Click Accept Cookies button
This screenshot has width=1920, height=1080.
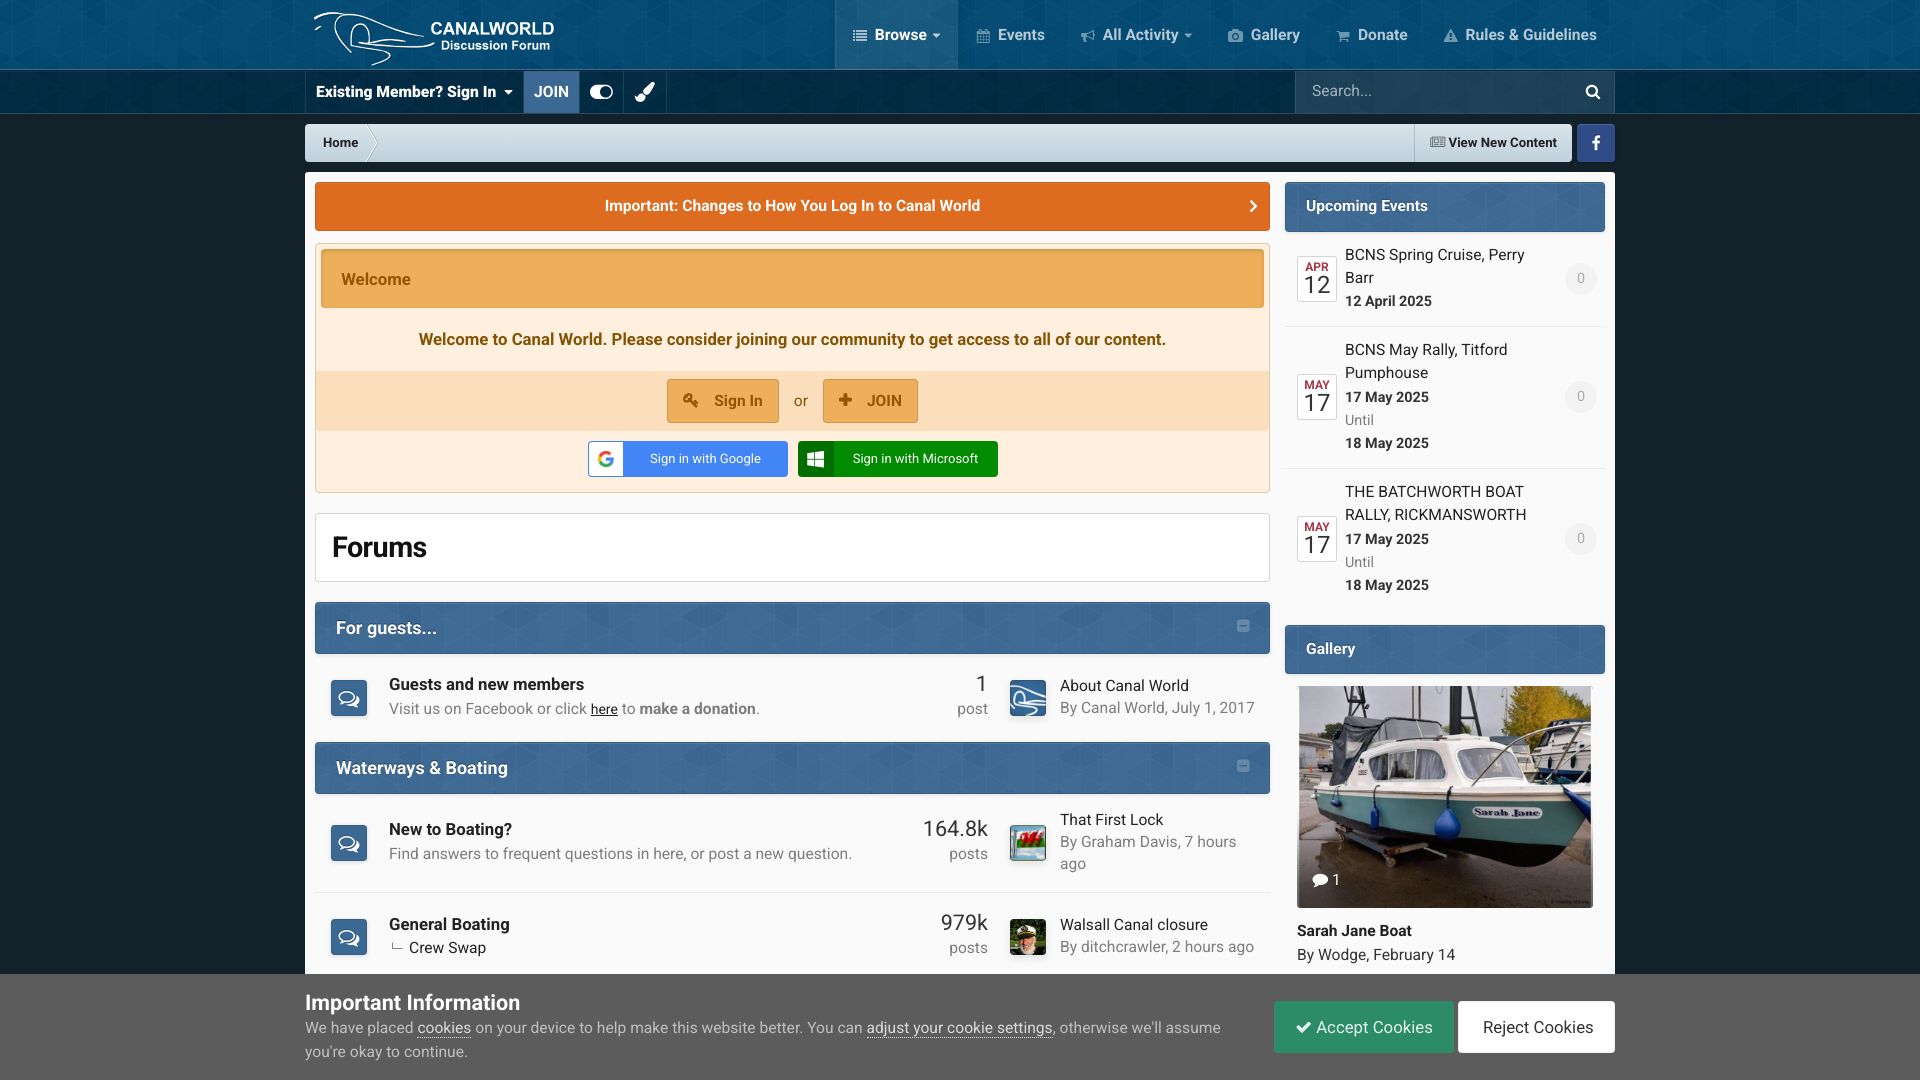coord(1363,1027)
